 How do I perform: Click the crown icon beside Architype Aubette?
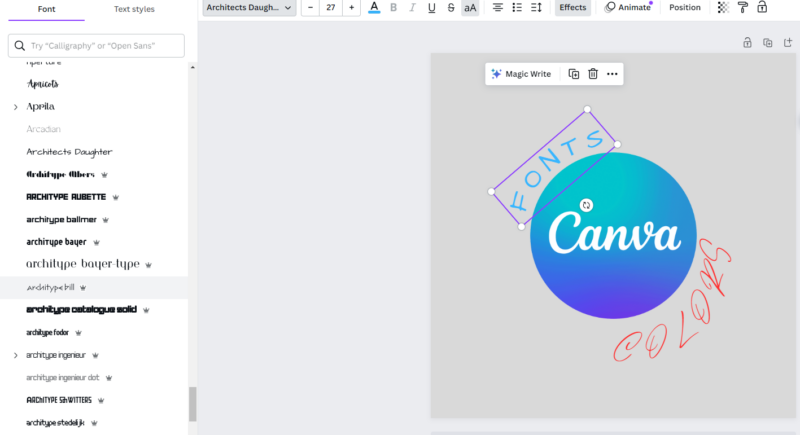[115, 197]
